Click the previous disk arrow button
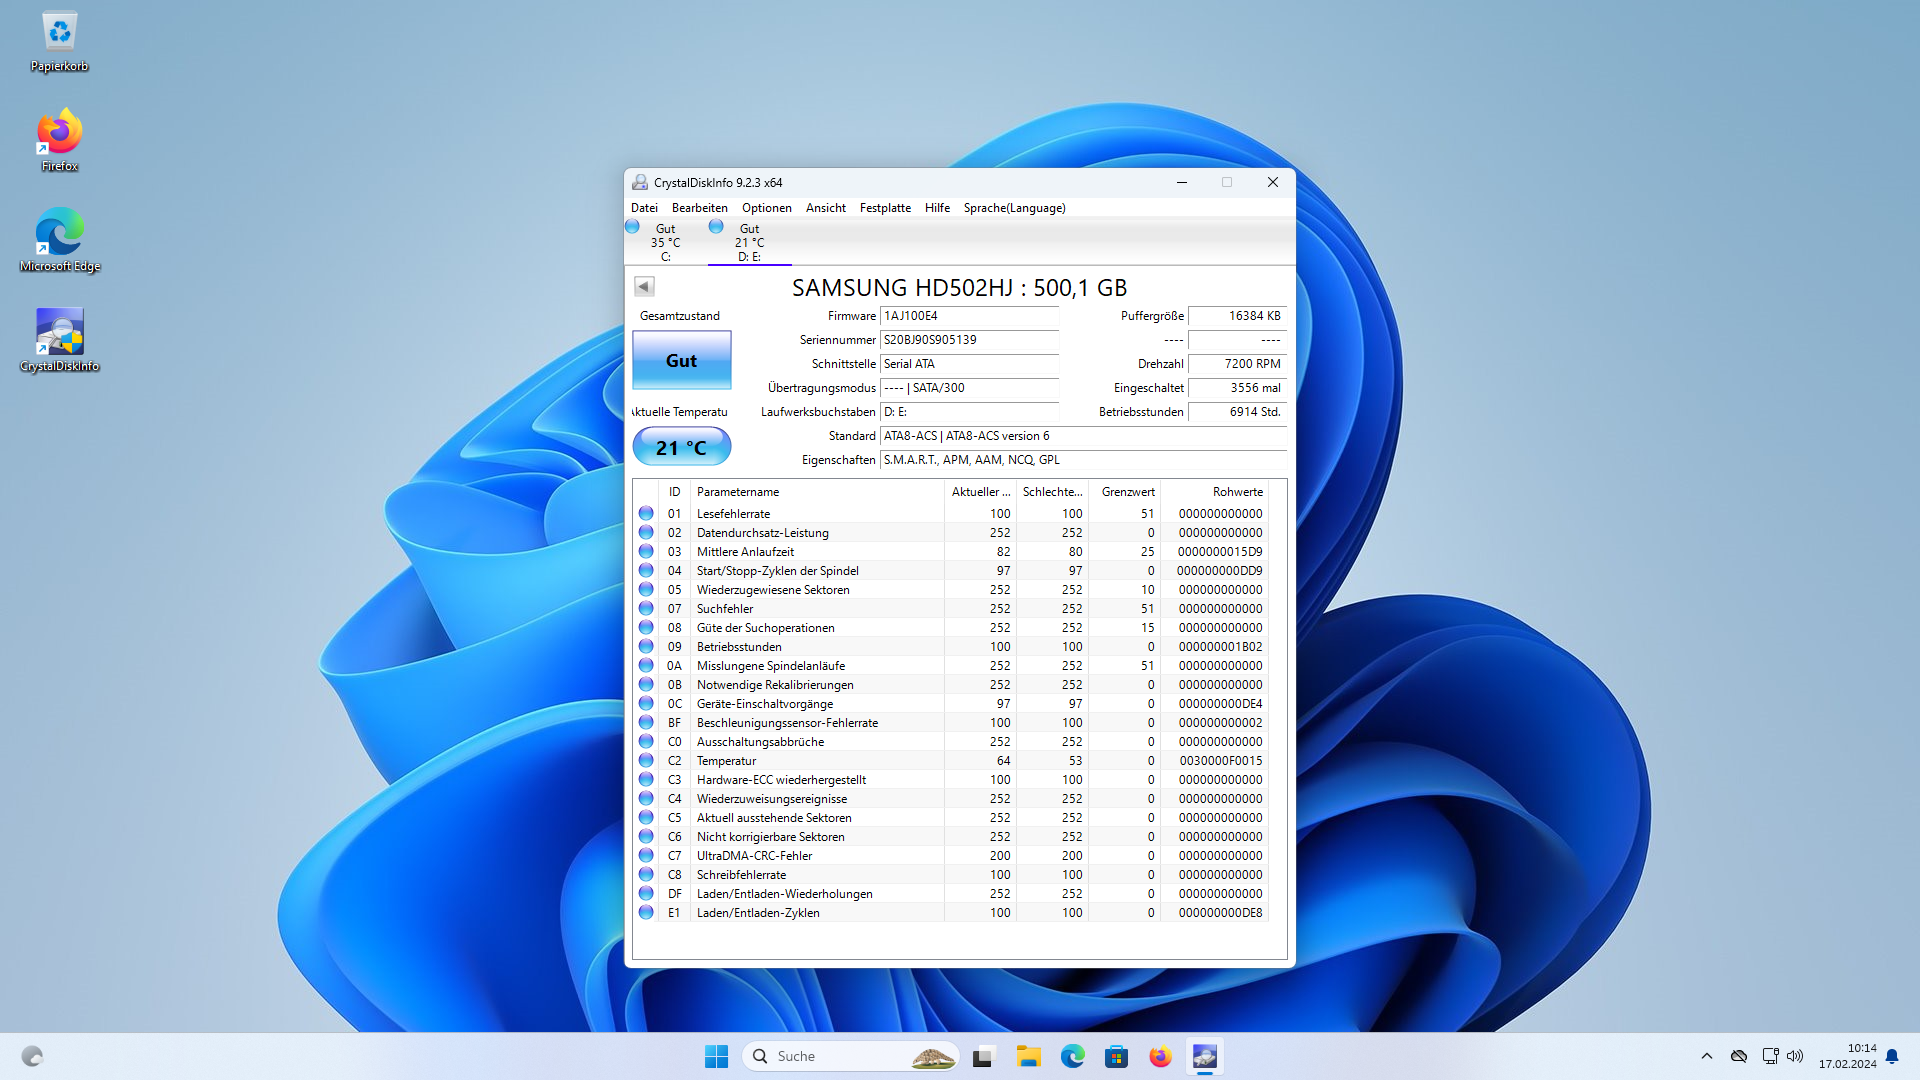This screenshot has width=1920, height=1080. click(644, 287)
